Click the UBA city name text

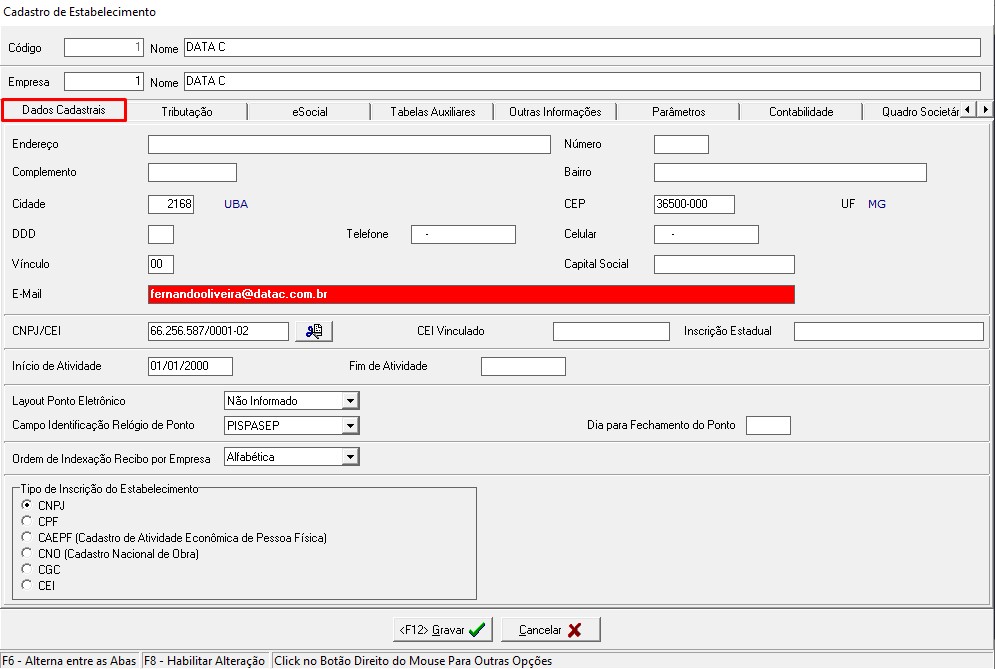[236, 204]
